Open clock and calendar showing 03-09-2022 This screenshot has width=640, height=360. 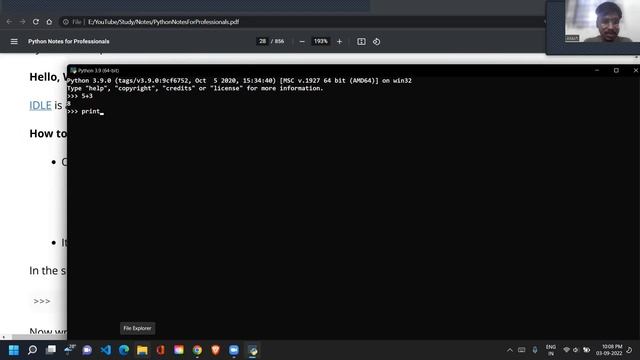(x=609, y=350)
